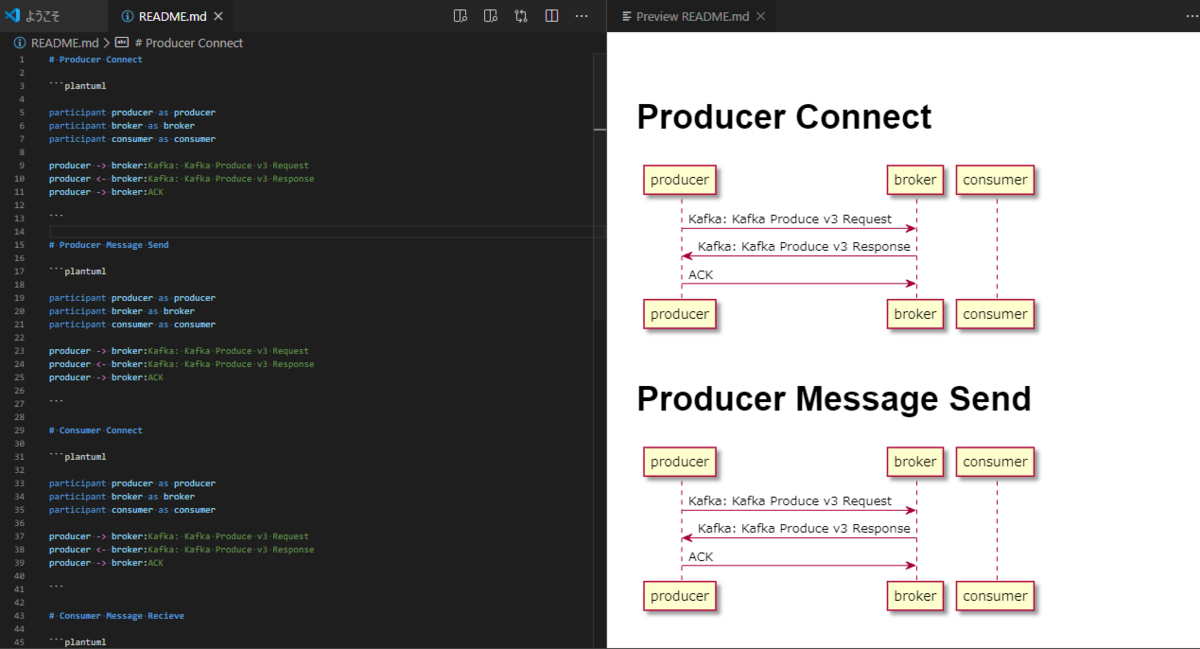
Task: Click 'Producer Message Send' heading in preview
Action: click(x=834, y=399)
